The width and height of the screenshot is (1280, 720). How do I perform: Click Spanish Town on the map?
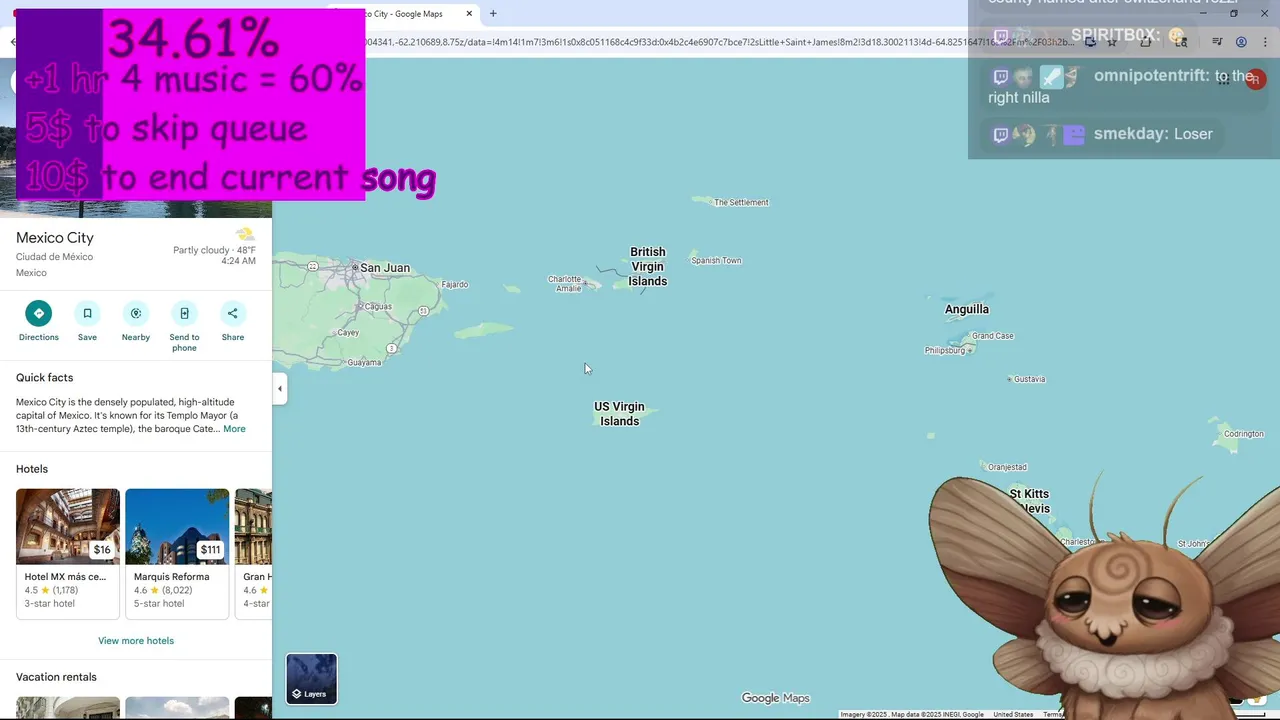point(716,261)
